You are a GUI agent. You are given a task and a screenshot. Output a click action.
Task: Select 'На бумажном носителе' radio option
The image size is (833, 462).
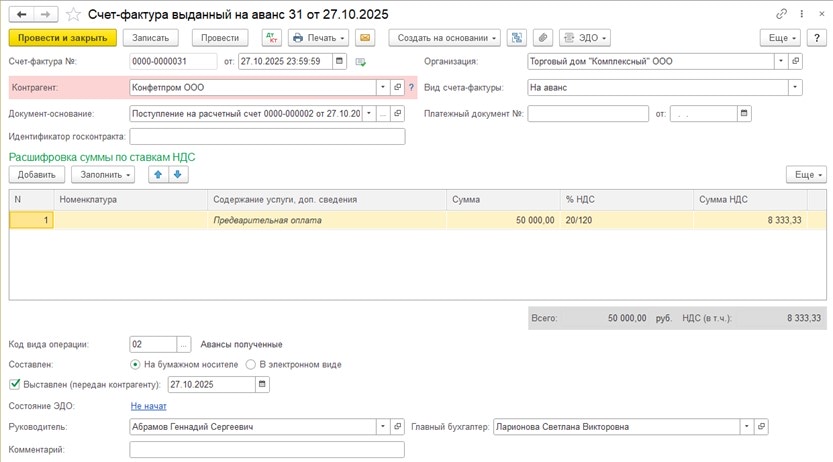pos(136,364)
